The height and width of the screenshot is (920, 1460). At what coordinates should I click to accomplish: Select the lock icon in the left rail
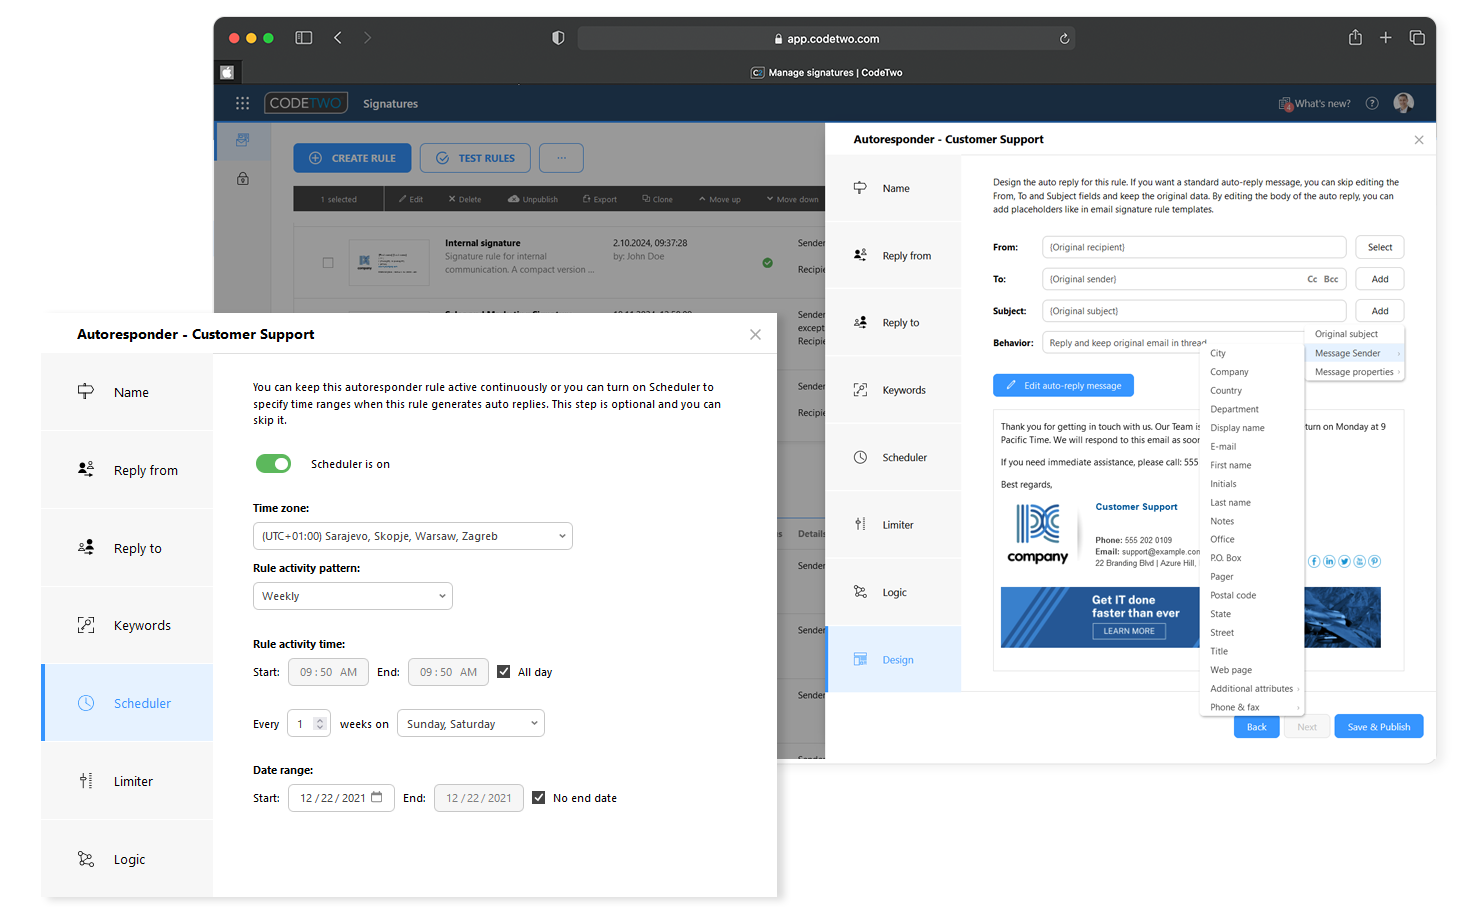tap(242, 179)
